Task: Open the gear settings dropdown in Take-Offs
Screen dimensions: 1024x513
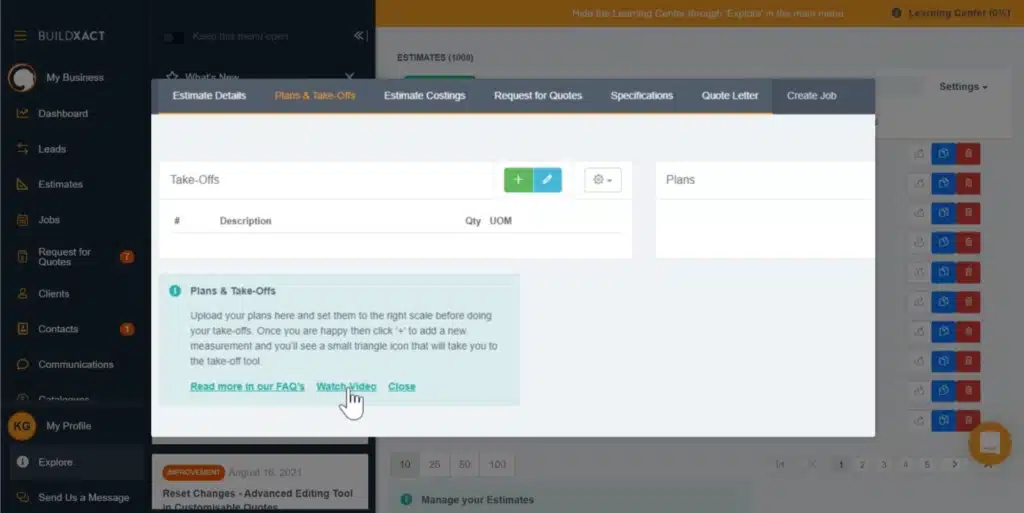Action: (x=602, y=180)
